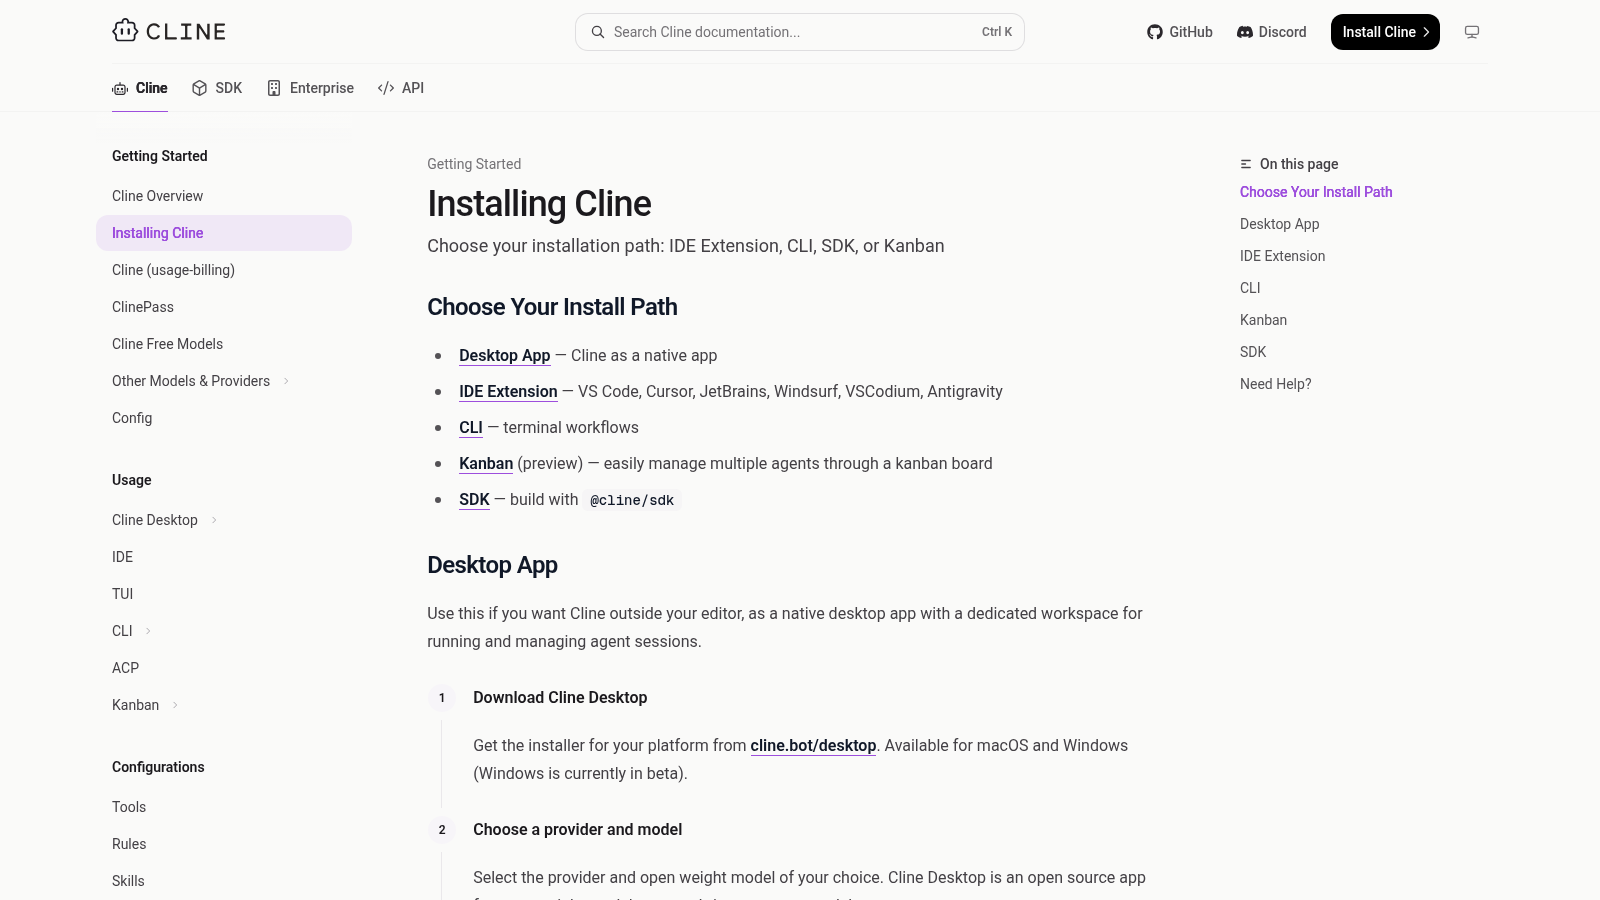
Task: Switch to the API tab
Action: coord(401,88)
